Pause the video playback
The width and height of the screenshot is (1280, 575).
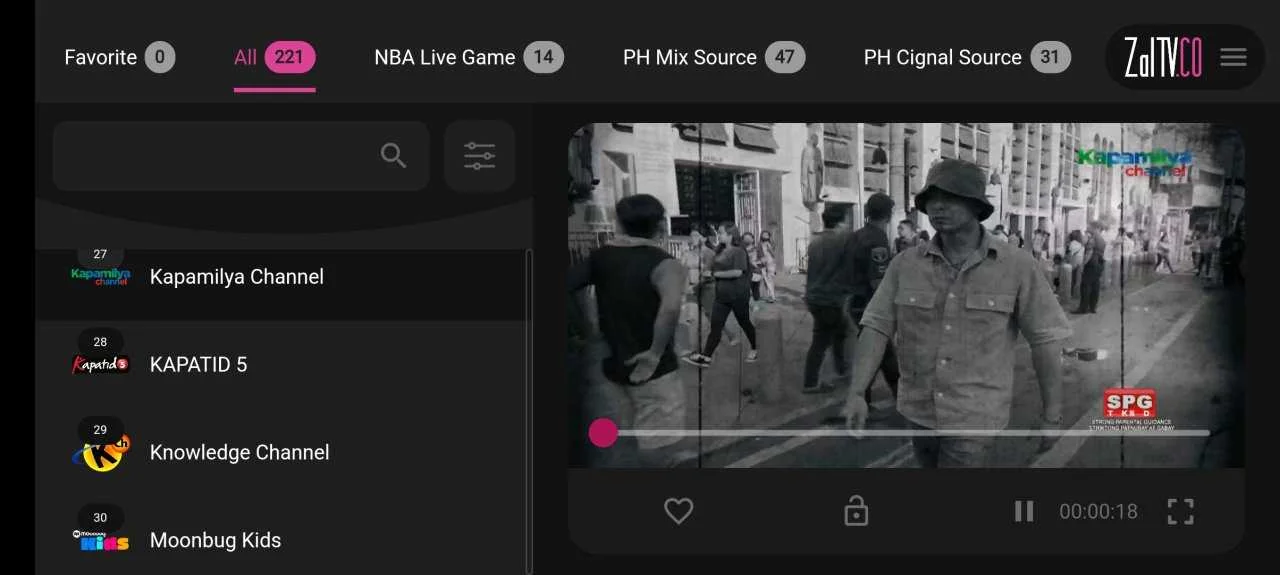pyautogui.click(x=1024, y=511)
